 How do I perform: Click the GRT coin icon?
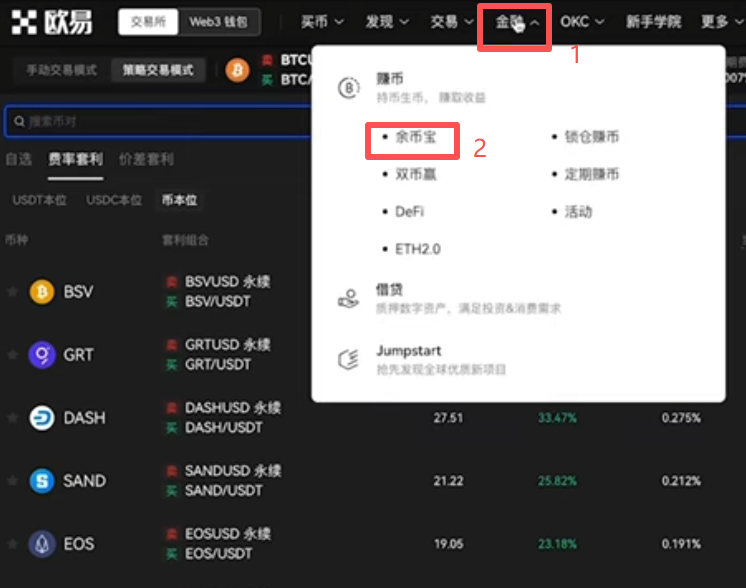pyautogui.click(x=42, y=354)
